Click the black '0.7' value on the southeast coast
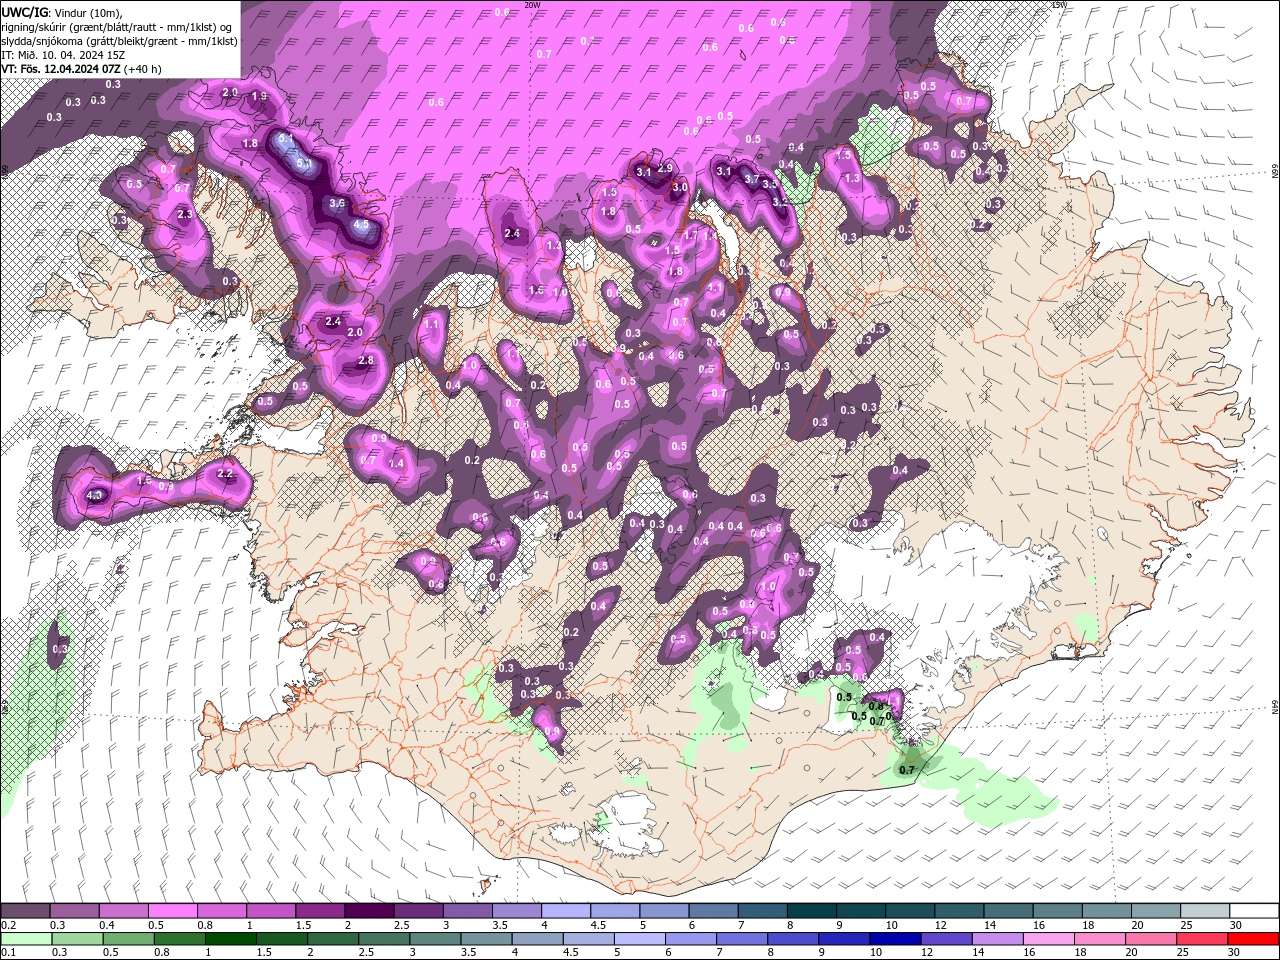Image resolution: width=1280 pixels, height=960 pixels. pos(908,770)
